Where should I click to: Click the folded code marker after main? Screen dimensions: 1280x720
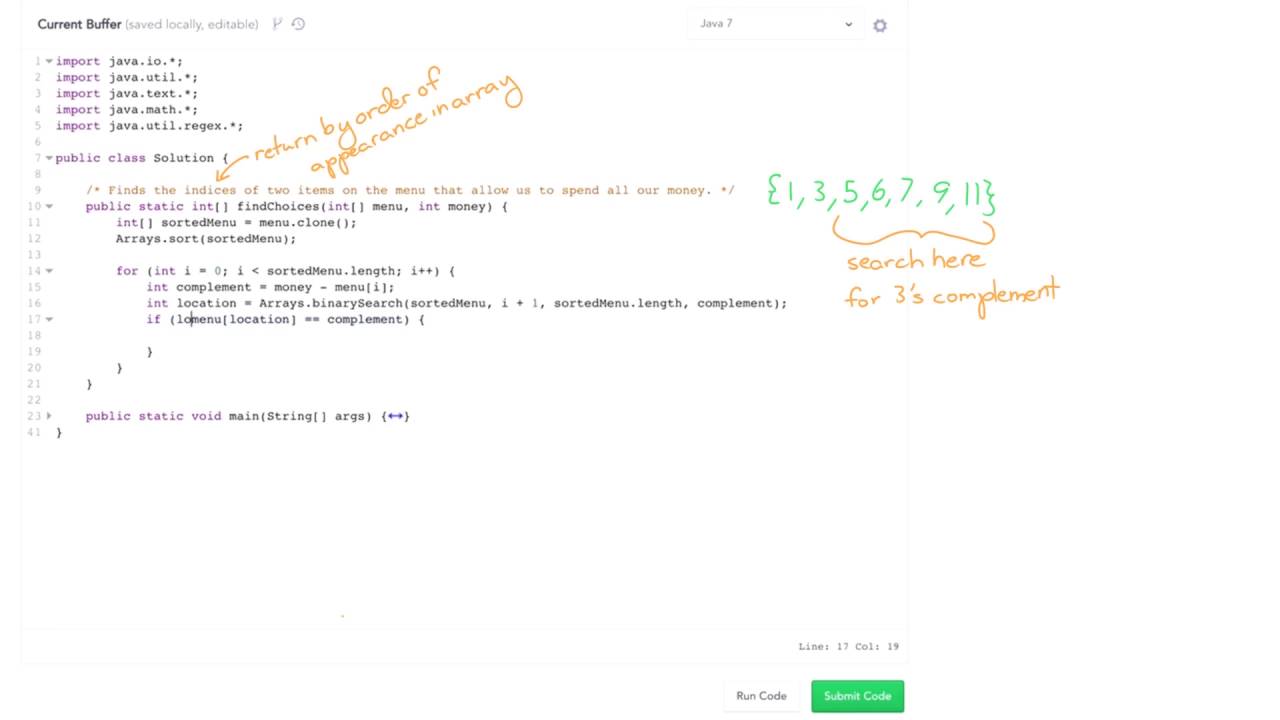pos(395,416)
